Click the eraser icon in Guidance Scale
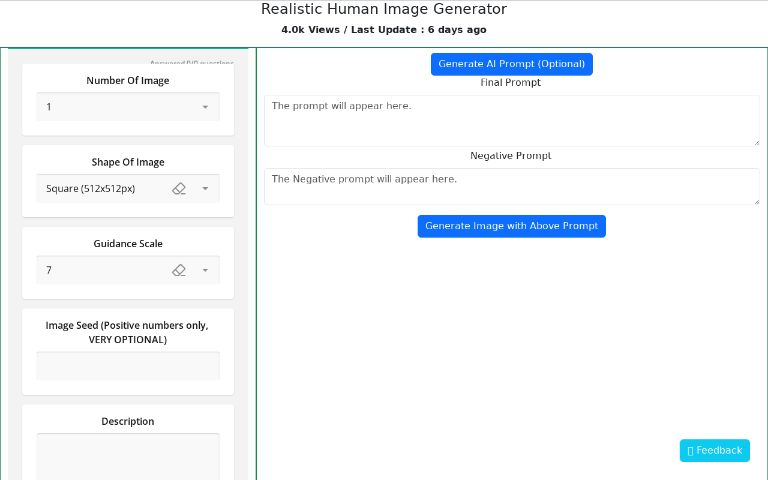Screen dimensions: 768x480 tap(179, 270)
